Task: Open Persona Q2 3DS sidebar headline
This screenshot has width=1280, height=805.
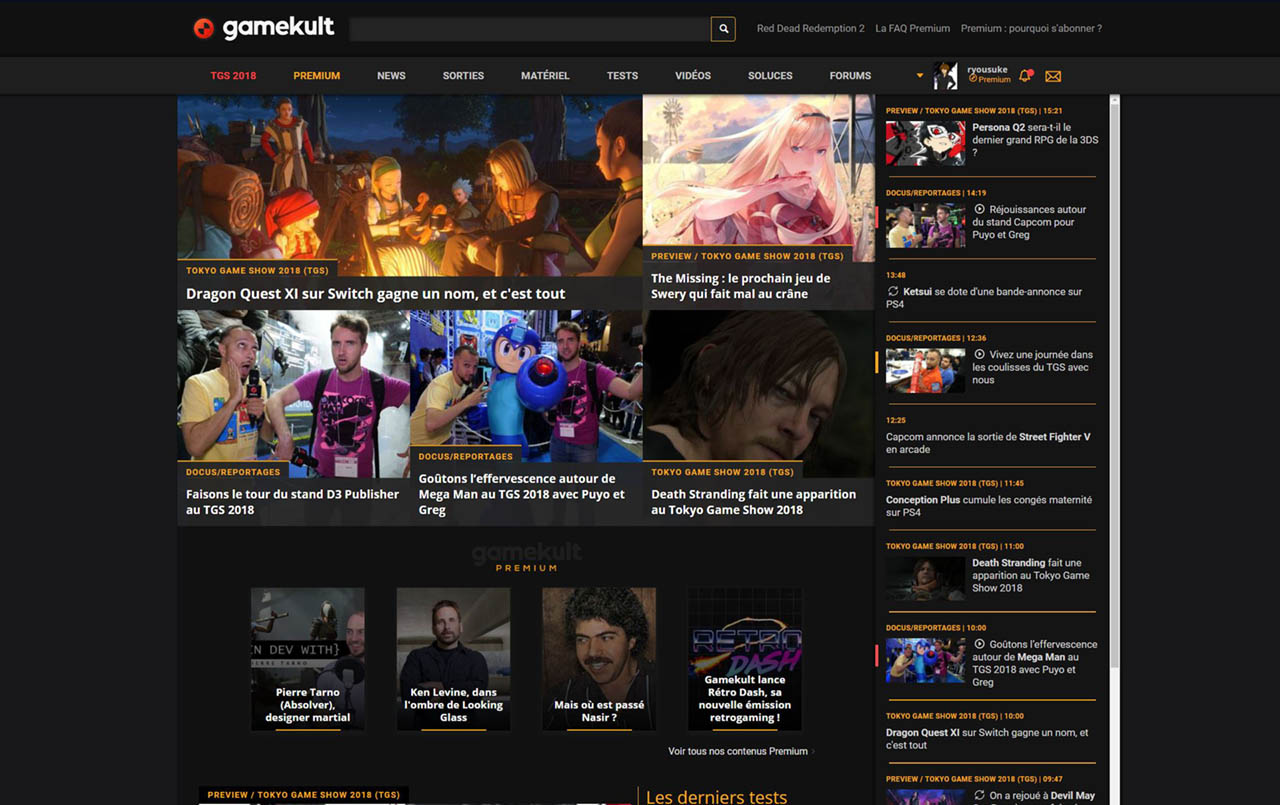Action: tap(1035, 140)
